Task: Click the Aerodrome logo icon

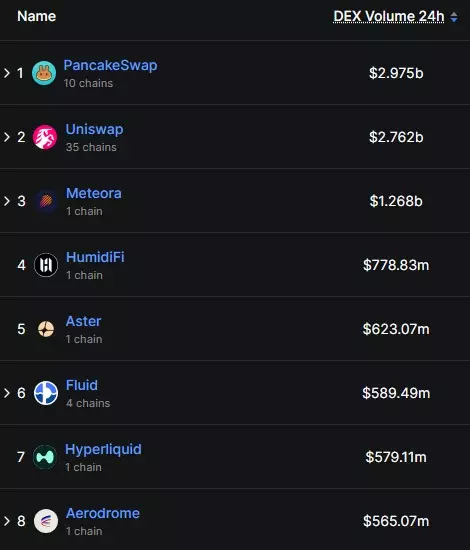Action: point(46,521)
